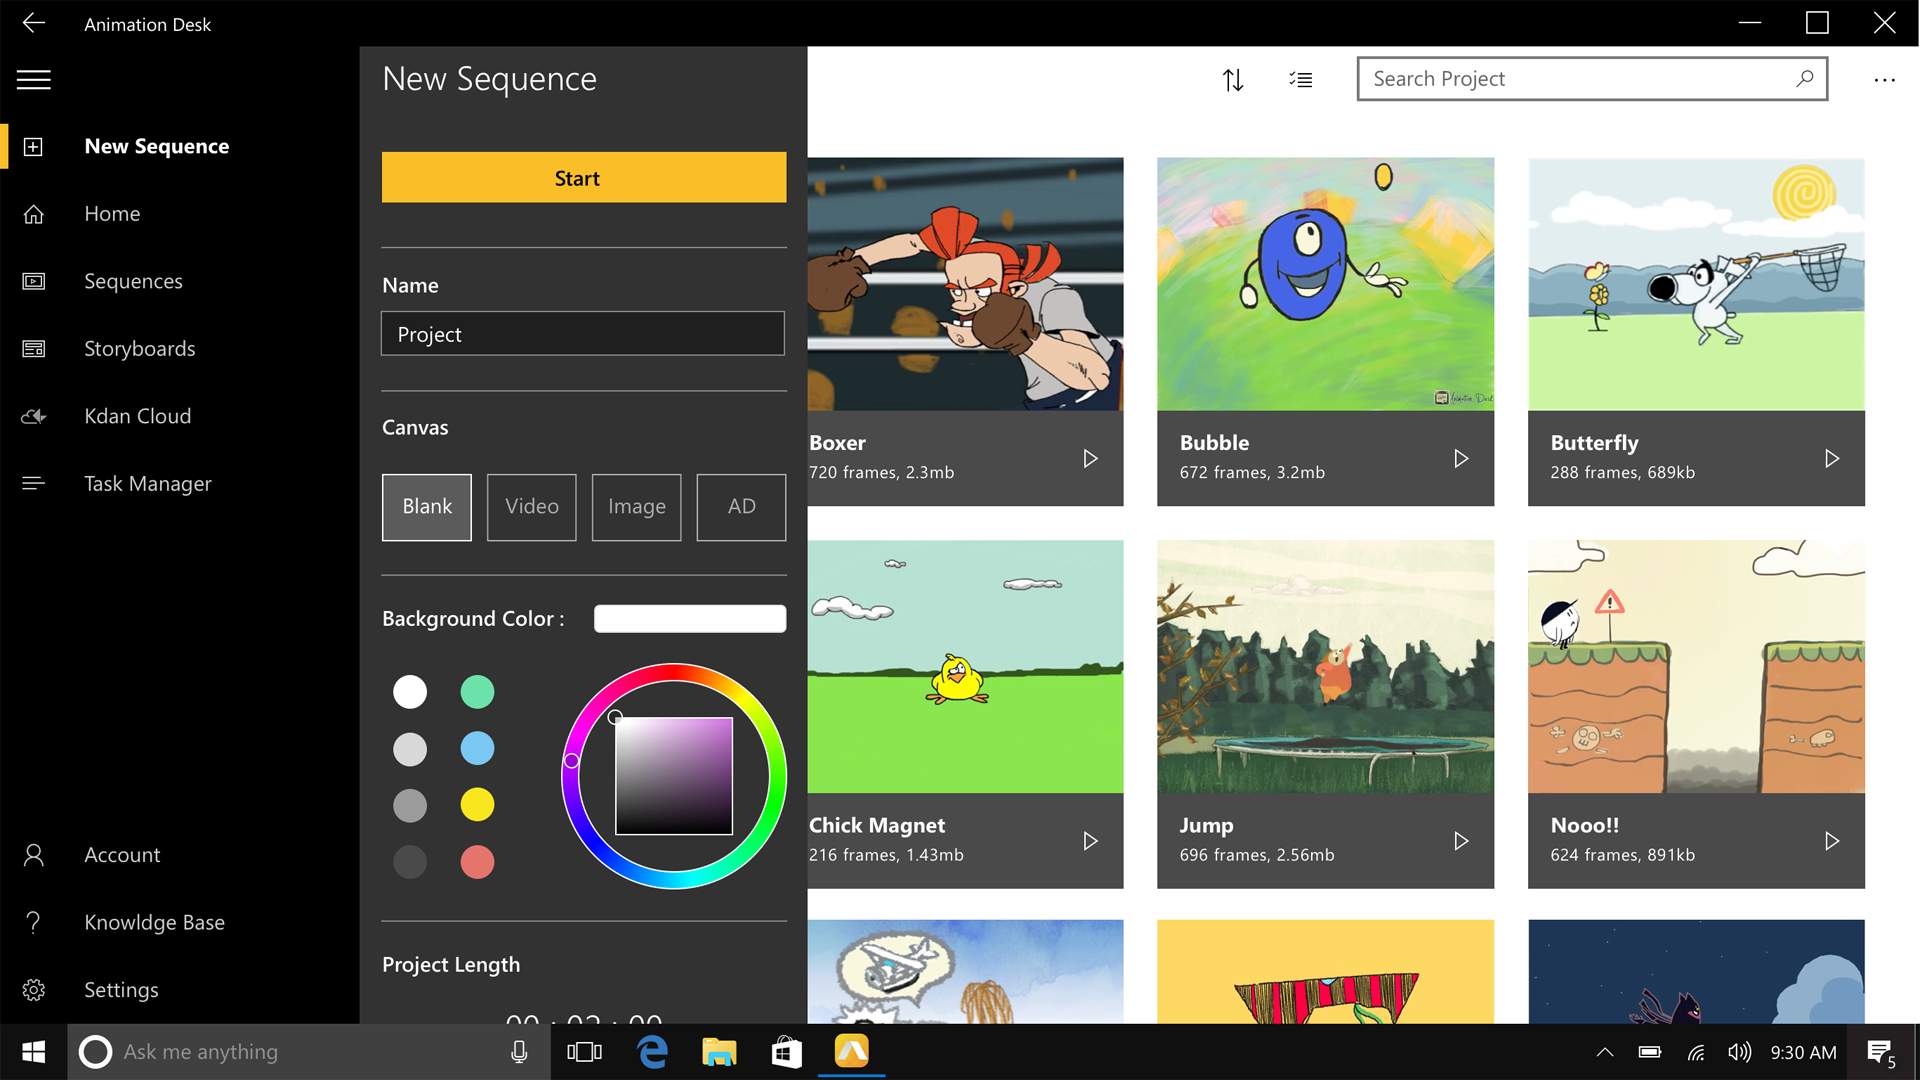The width and height of the screenshot is (1920, 1080).
Task: Click the multi-select list icon
Action: pyautogui.click(x=1300, y=80)
